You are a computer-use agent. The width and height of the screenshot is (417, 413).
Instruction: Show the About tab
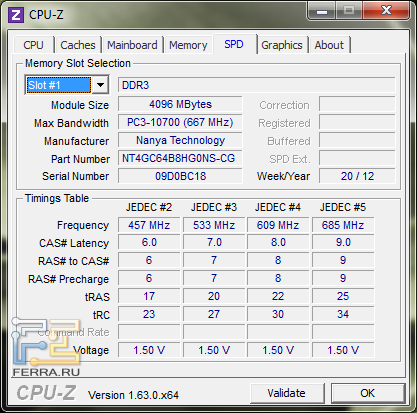click(329, 45)
